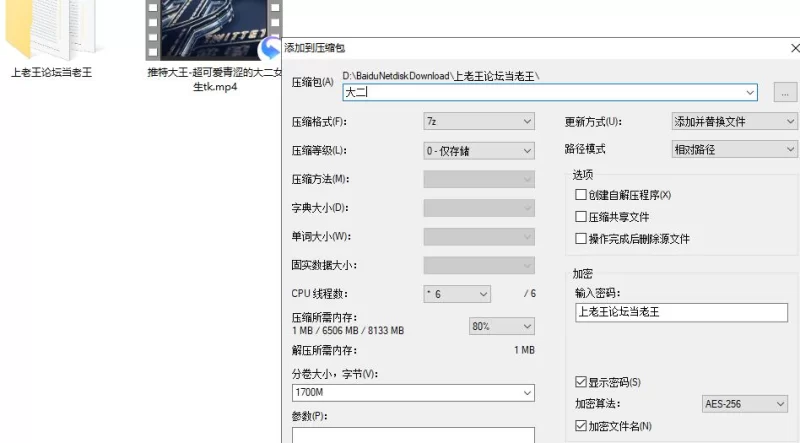This screenshot has width=800, height=443.
Task: Click the 推特大王 mp4 file name
Action: 215,80
